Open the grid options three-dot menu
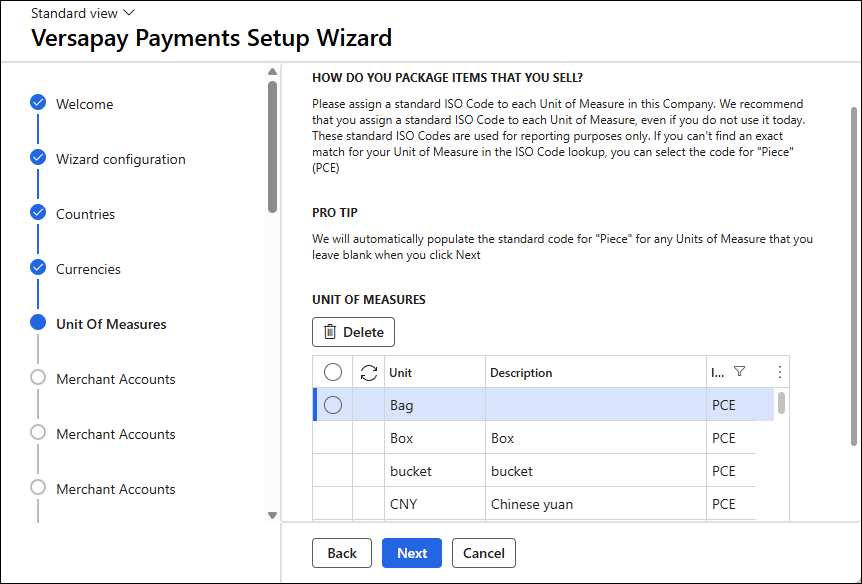 pyautogui.click(x=780, y=372)
